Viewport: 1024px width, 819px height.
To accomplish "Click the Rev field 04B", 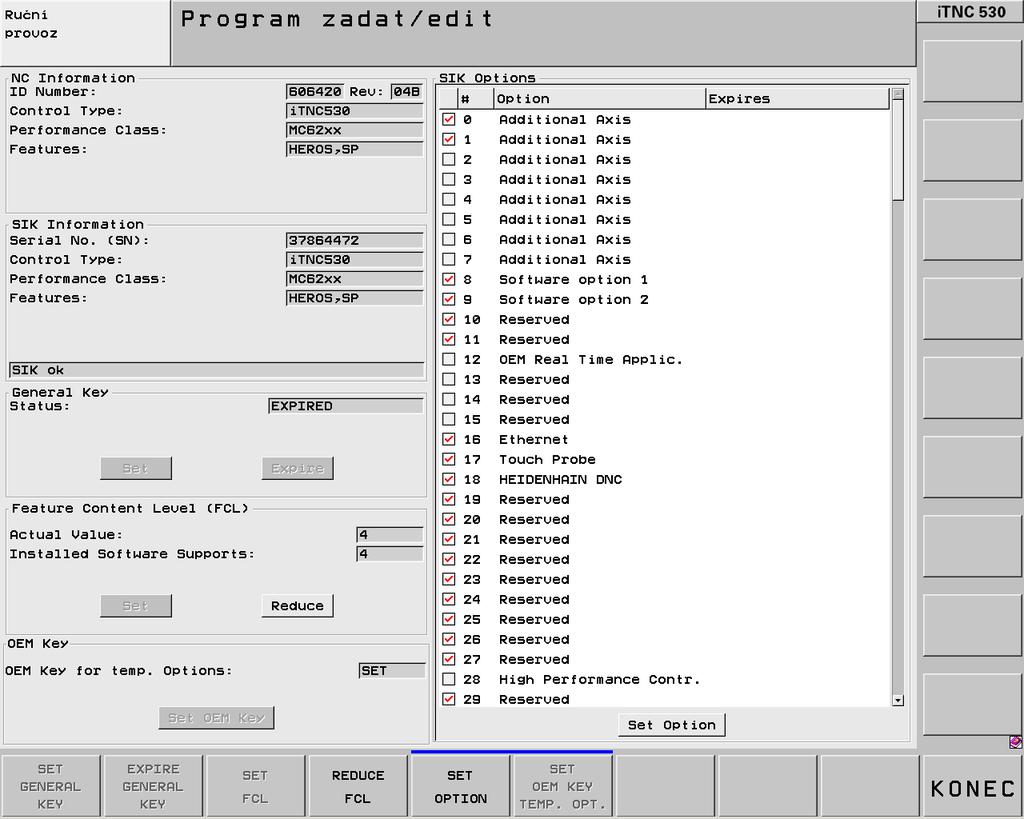I will tap(406, 92).
